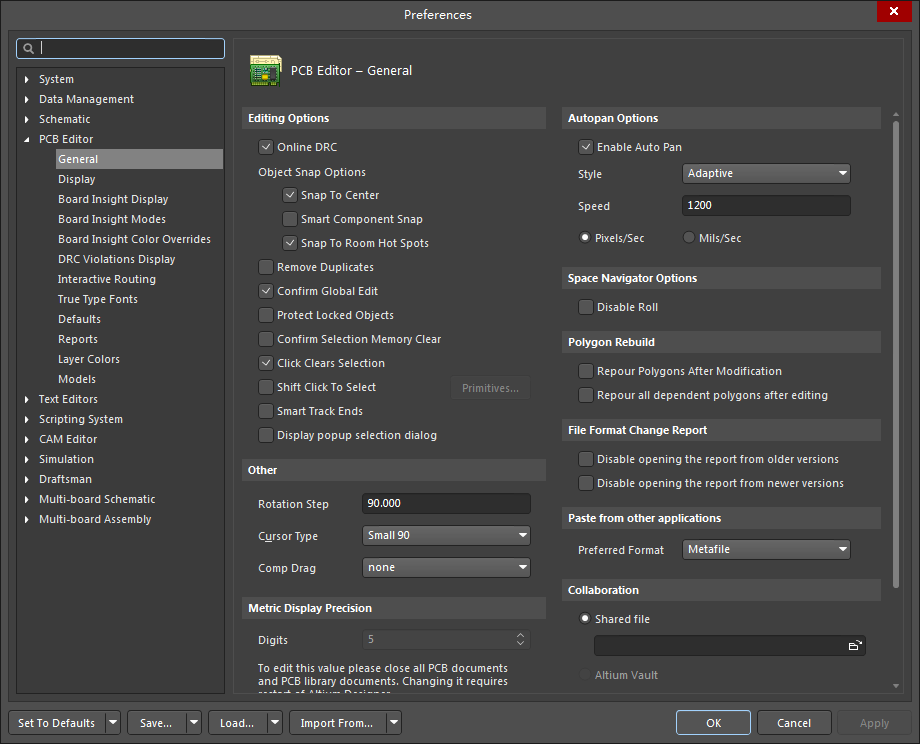
Task: Toggle Confirm Global Edit checkbox
Action: (x=266, y=291)
